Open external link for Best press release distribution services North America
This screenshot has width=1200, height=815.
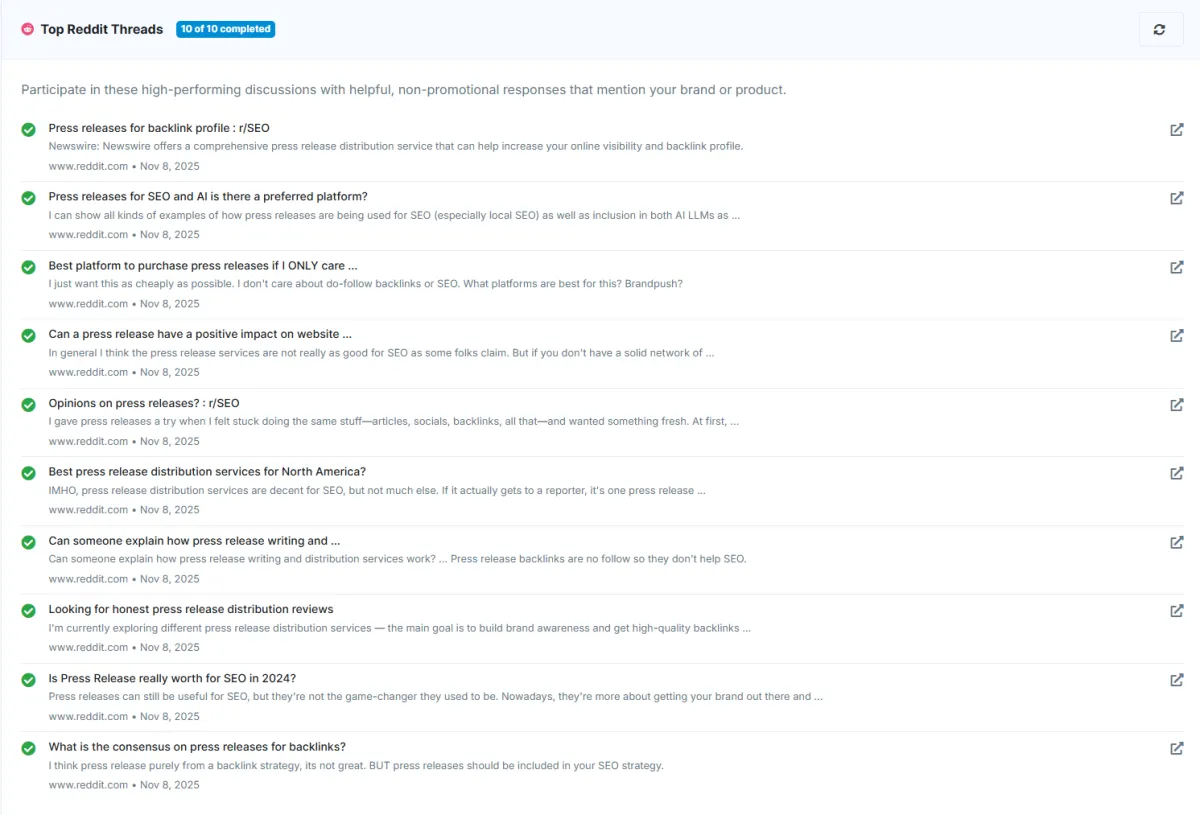coord(1177,473)
